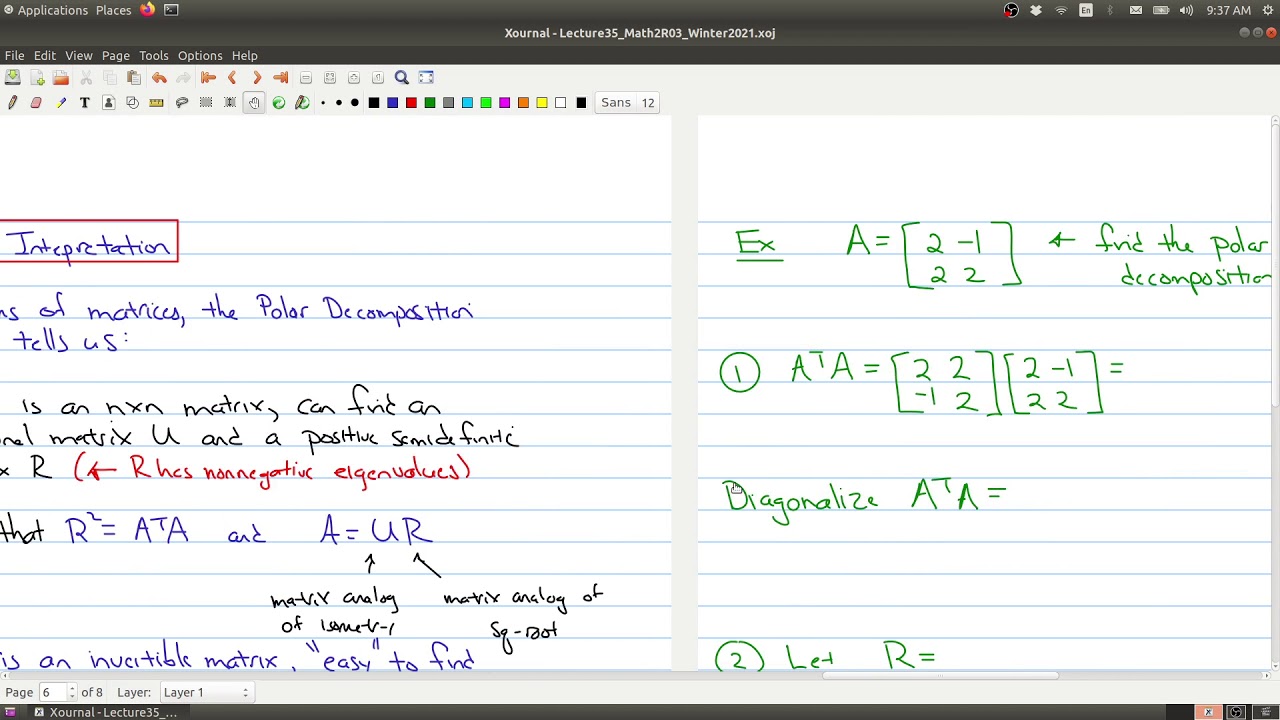Open the Page menu
Viewport: 1280px width, 720px height.
116,56
